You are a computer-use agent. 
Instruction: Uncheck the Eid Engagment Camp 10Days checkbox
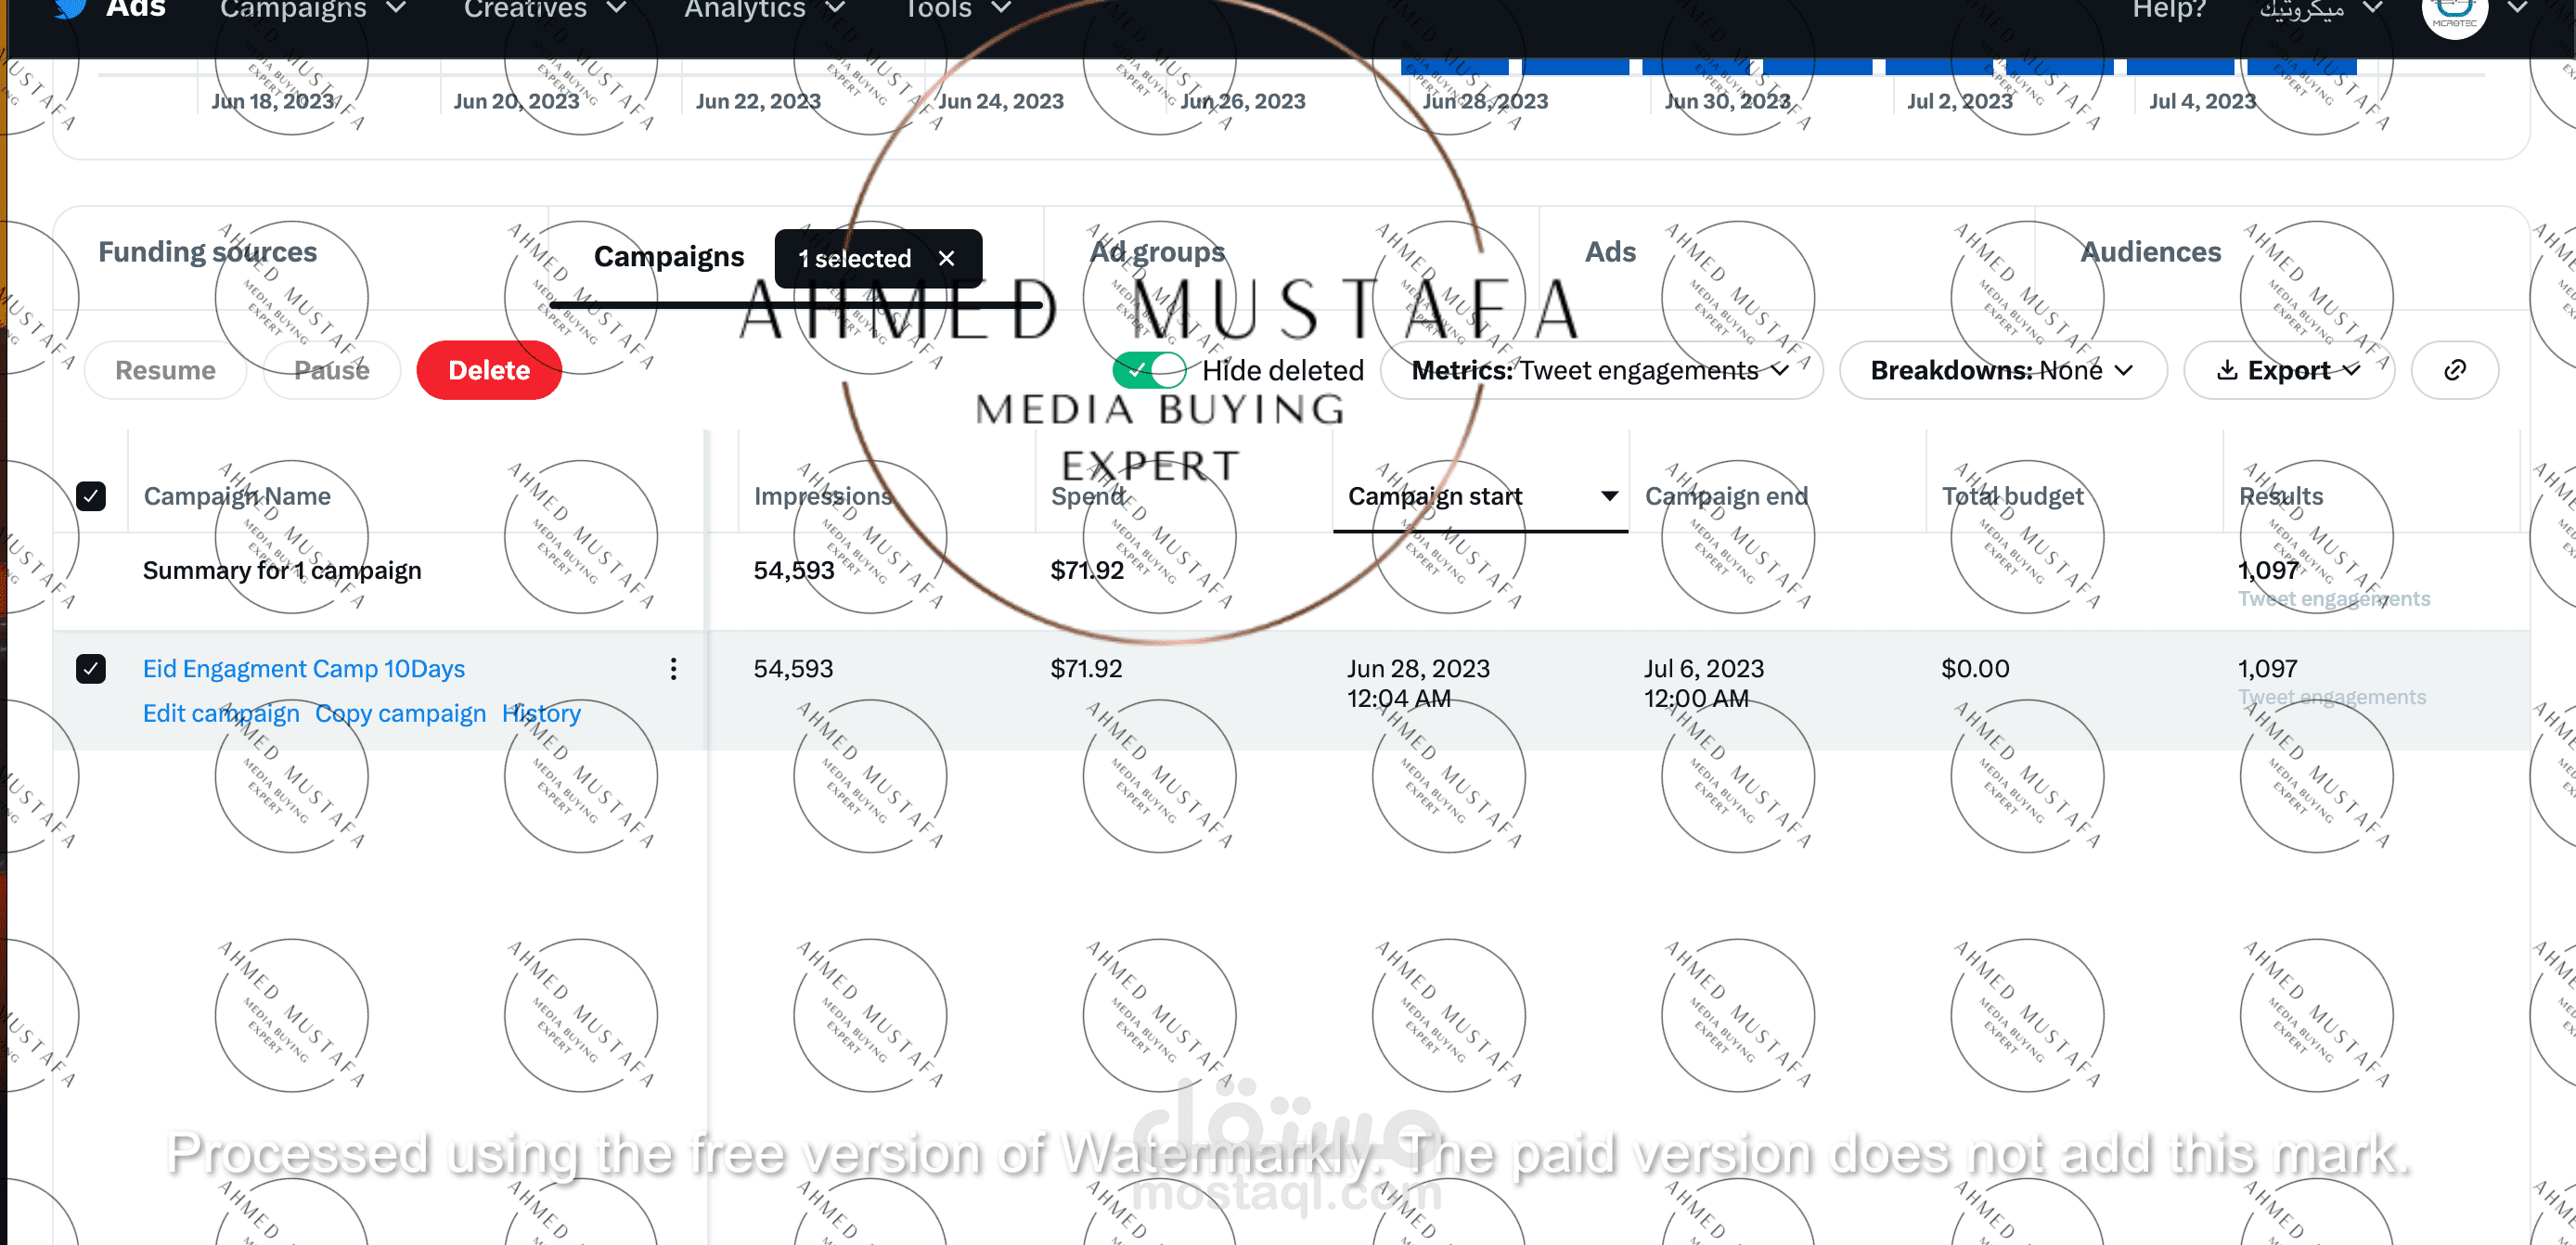tap(91, 668)
